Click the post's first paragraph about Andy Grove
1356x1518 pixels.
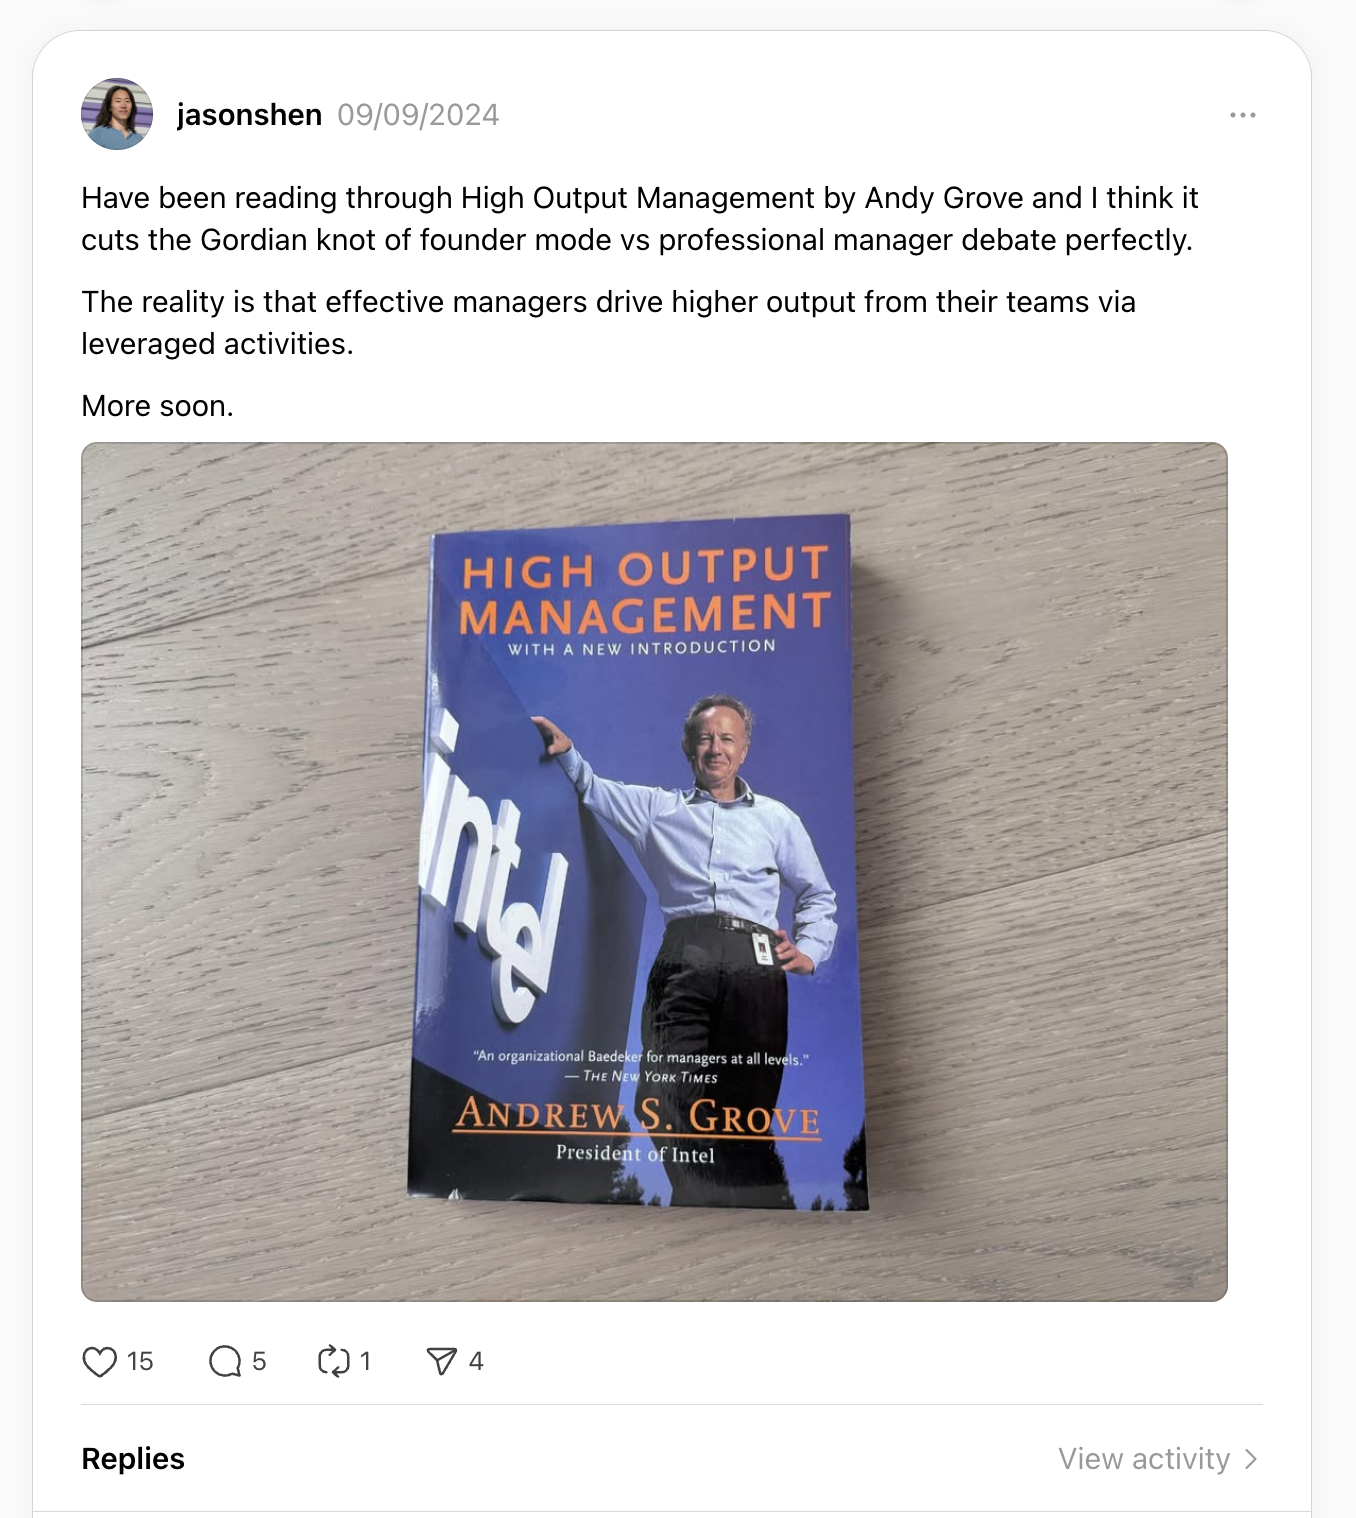[x=640, y=219]
